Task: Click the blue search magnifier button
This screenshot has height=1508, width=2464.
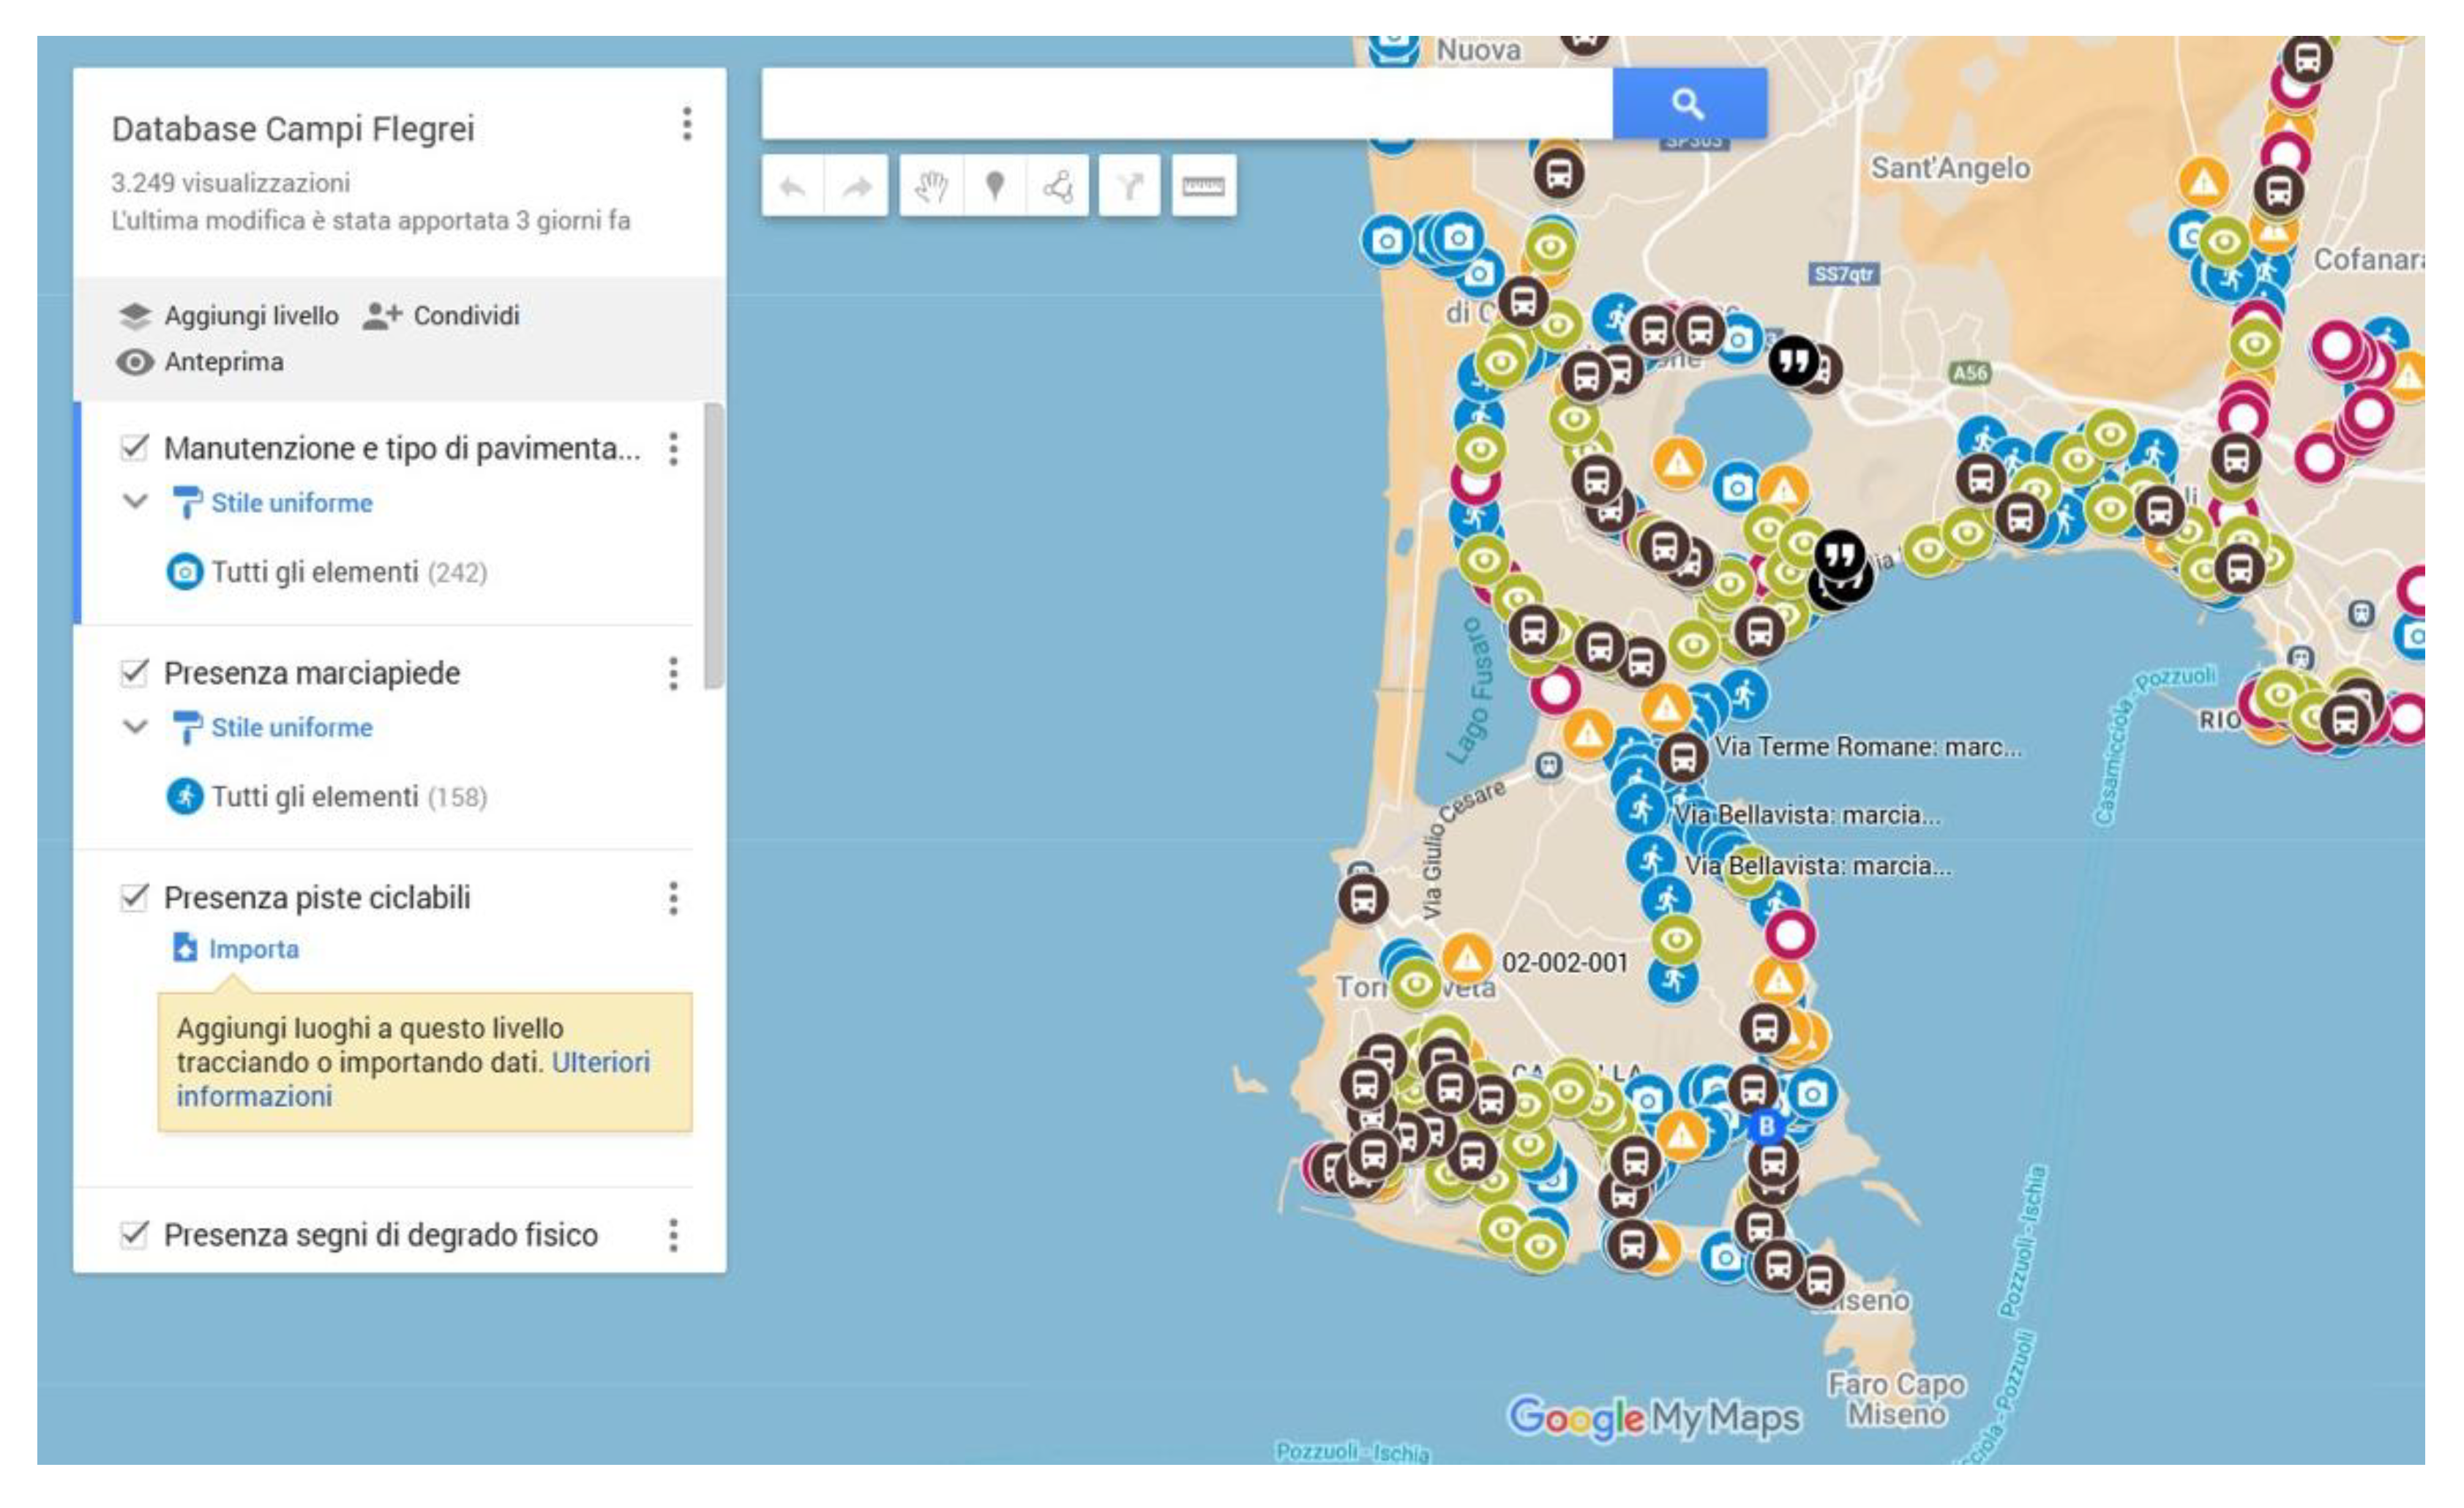Action: pyautogui.click(x=1688, y=104)
